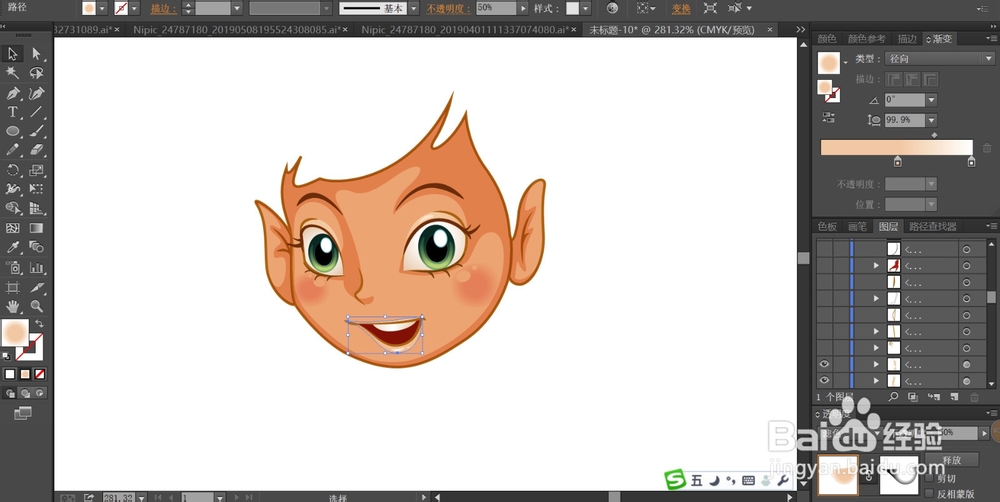Switch to the 描边 panel tab
The width and height of the screenshot is (1000, 502).
(907, 39)
